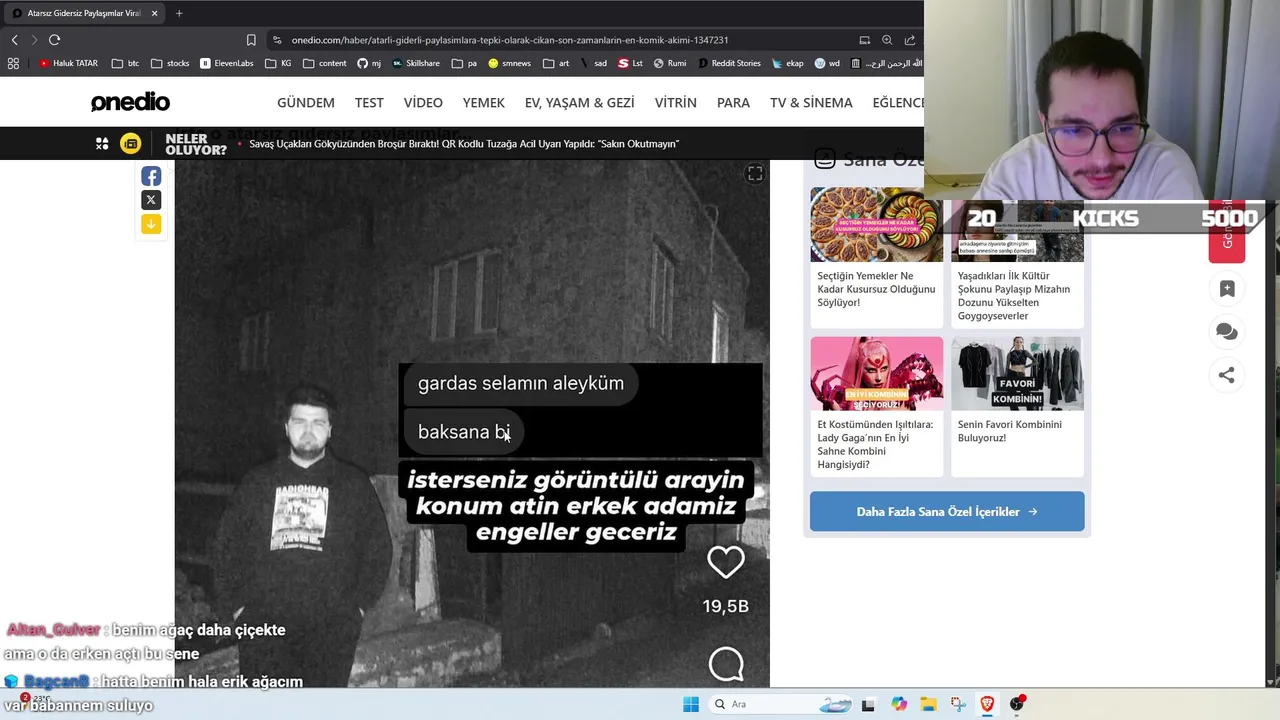Open the onedio categories grid icon
The width and height of the screenshot is (1280, 720).
point(102,144)
